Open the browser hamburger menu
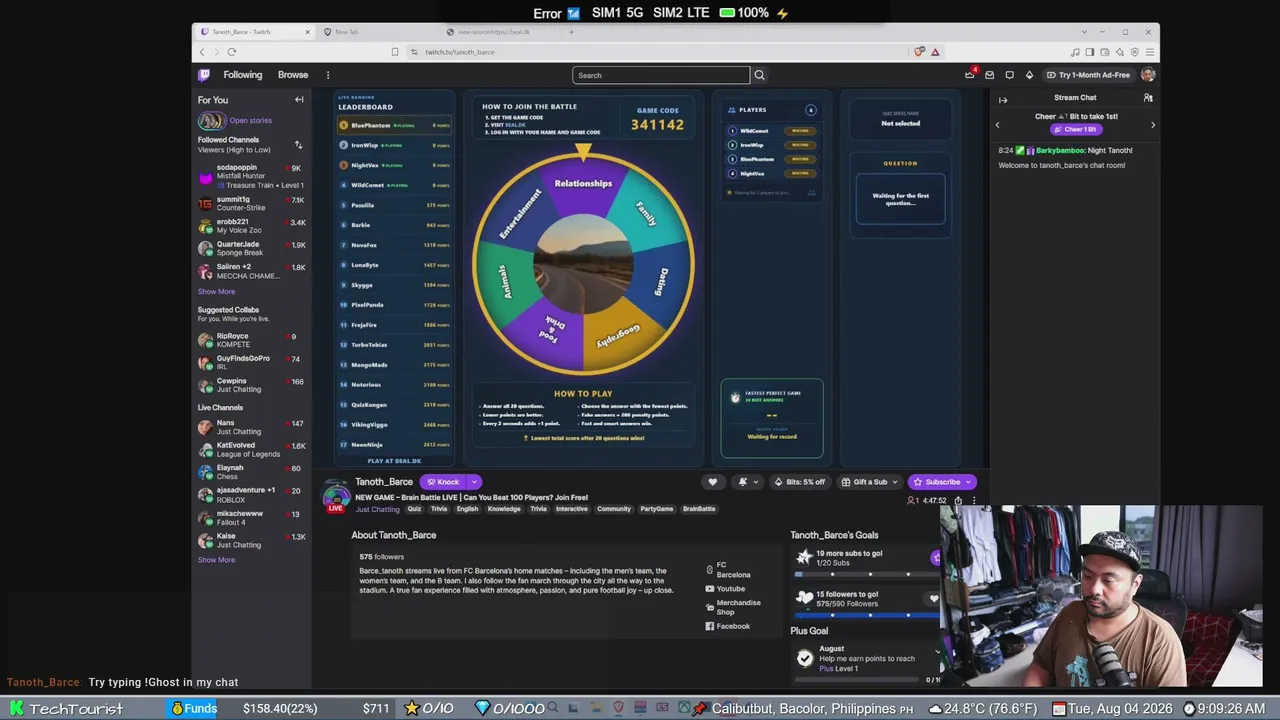1280x720 pixels. click(x=1148, y=52)
